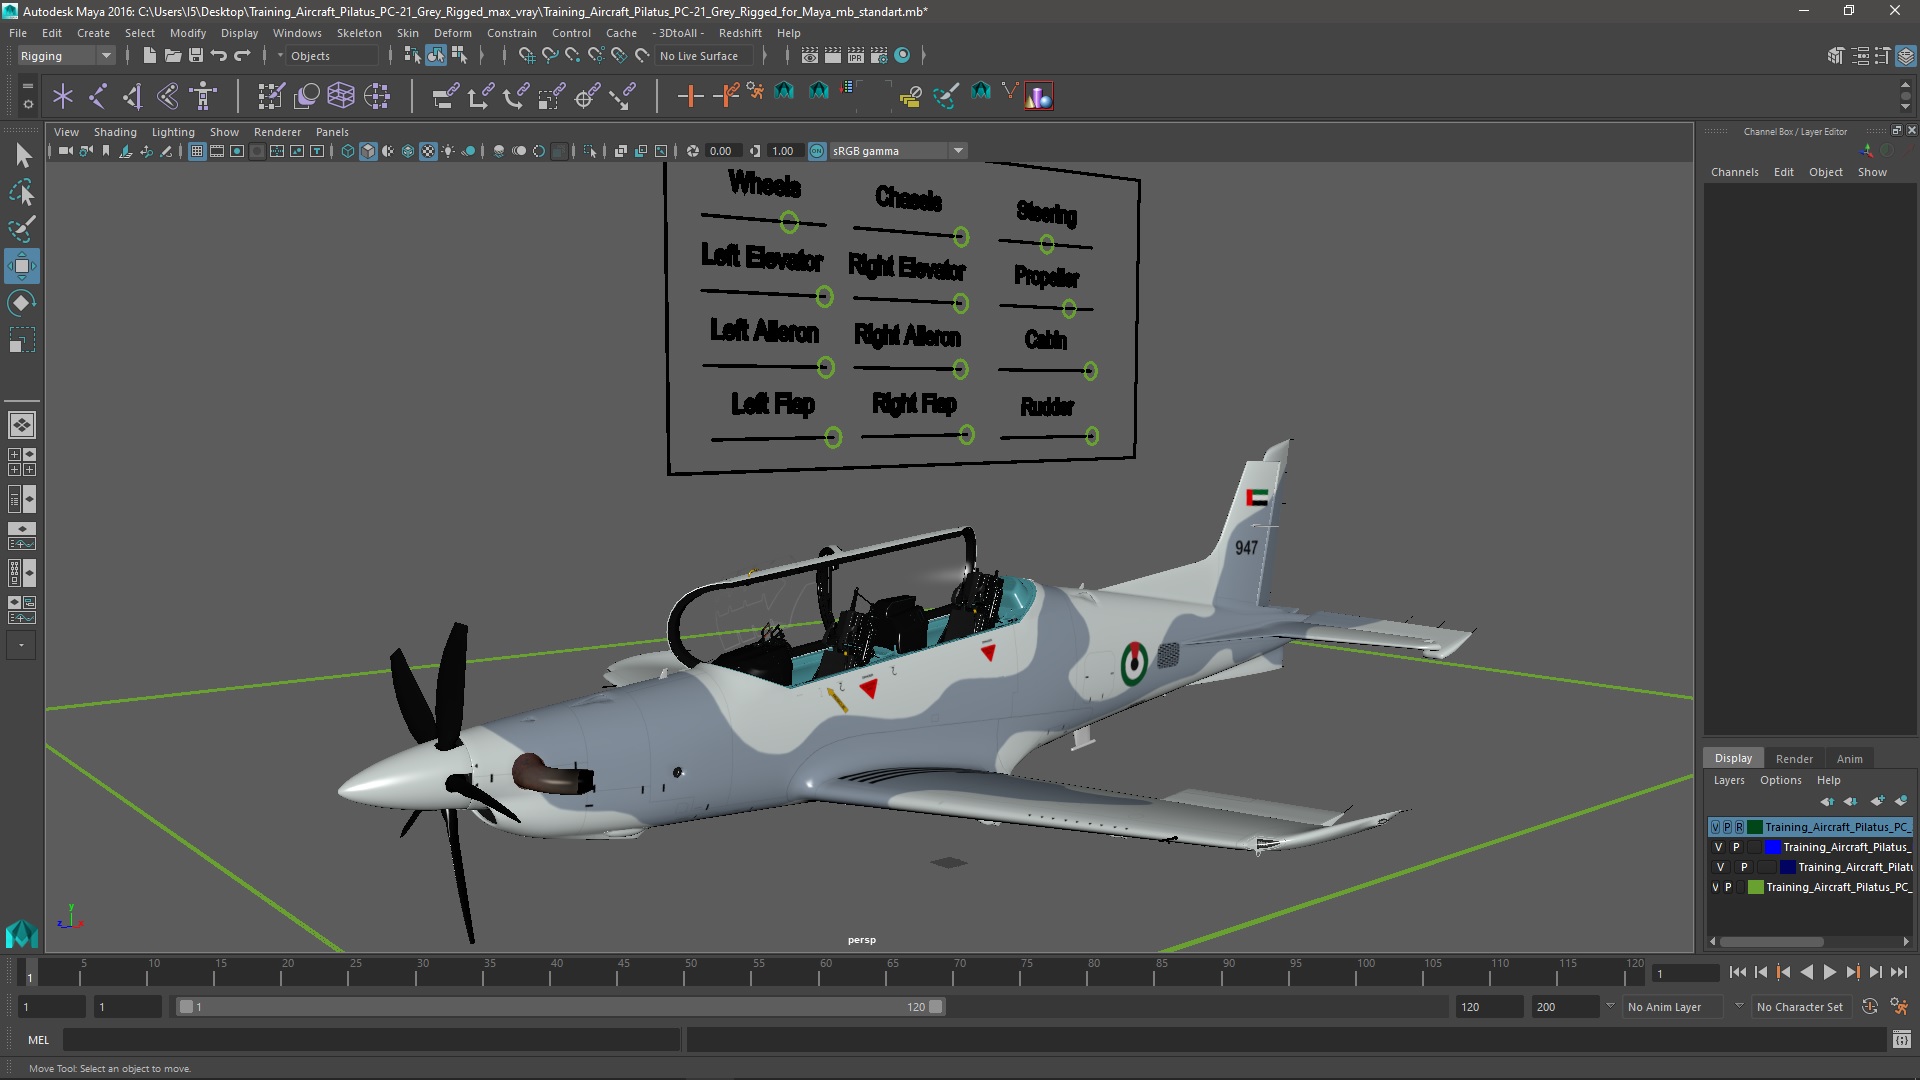
Task: Click the MEL command language button
Action: click(x=38, y=1040)
